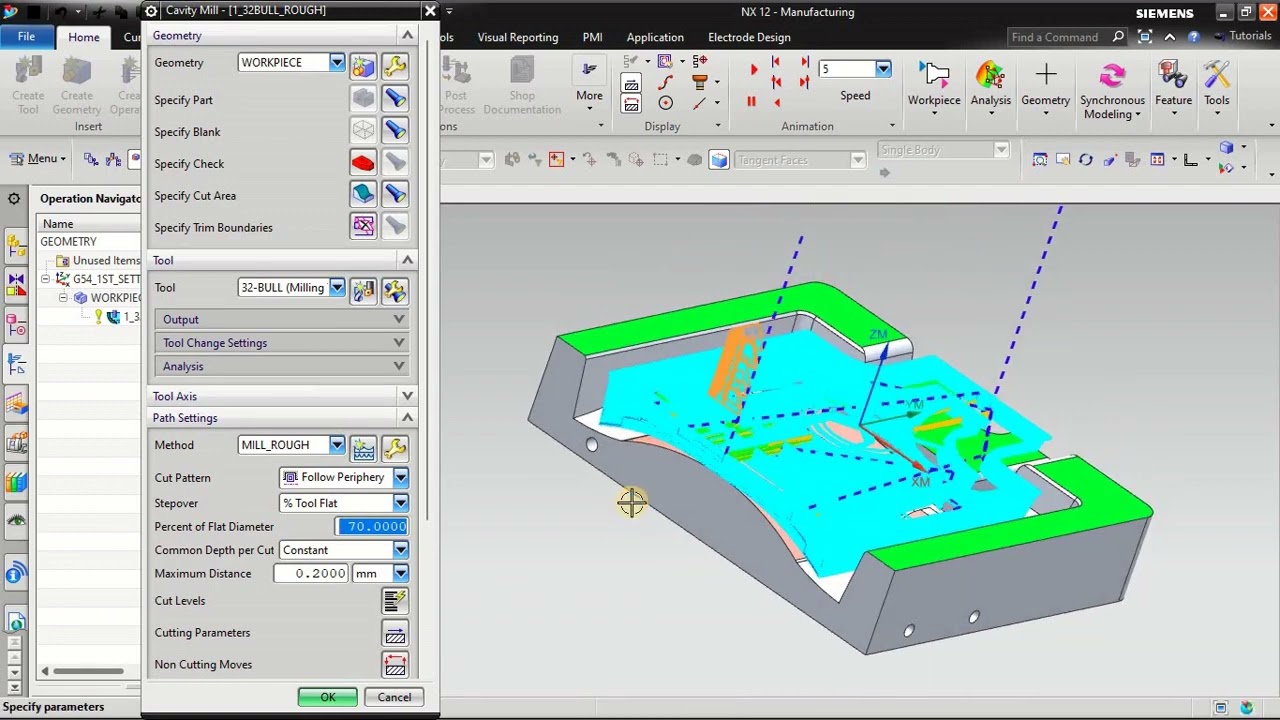Click the command finder search icon
The image size is (1280, 720).
pos(1118,37)
